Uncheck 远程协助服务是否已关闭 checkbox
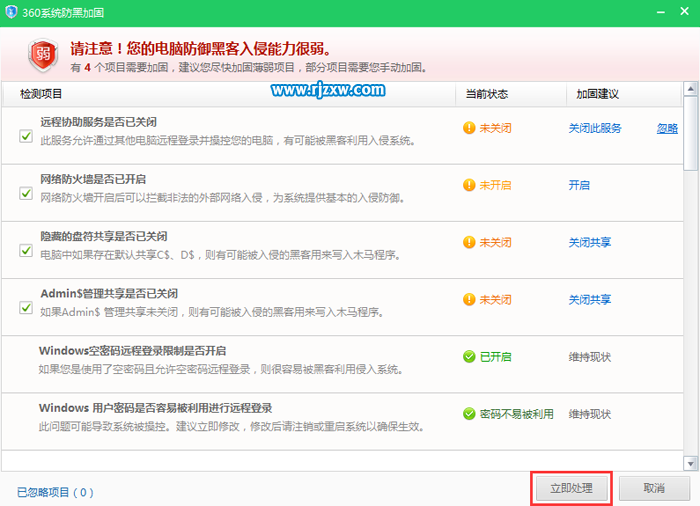700x506 pixels. tap(26, 136)
